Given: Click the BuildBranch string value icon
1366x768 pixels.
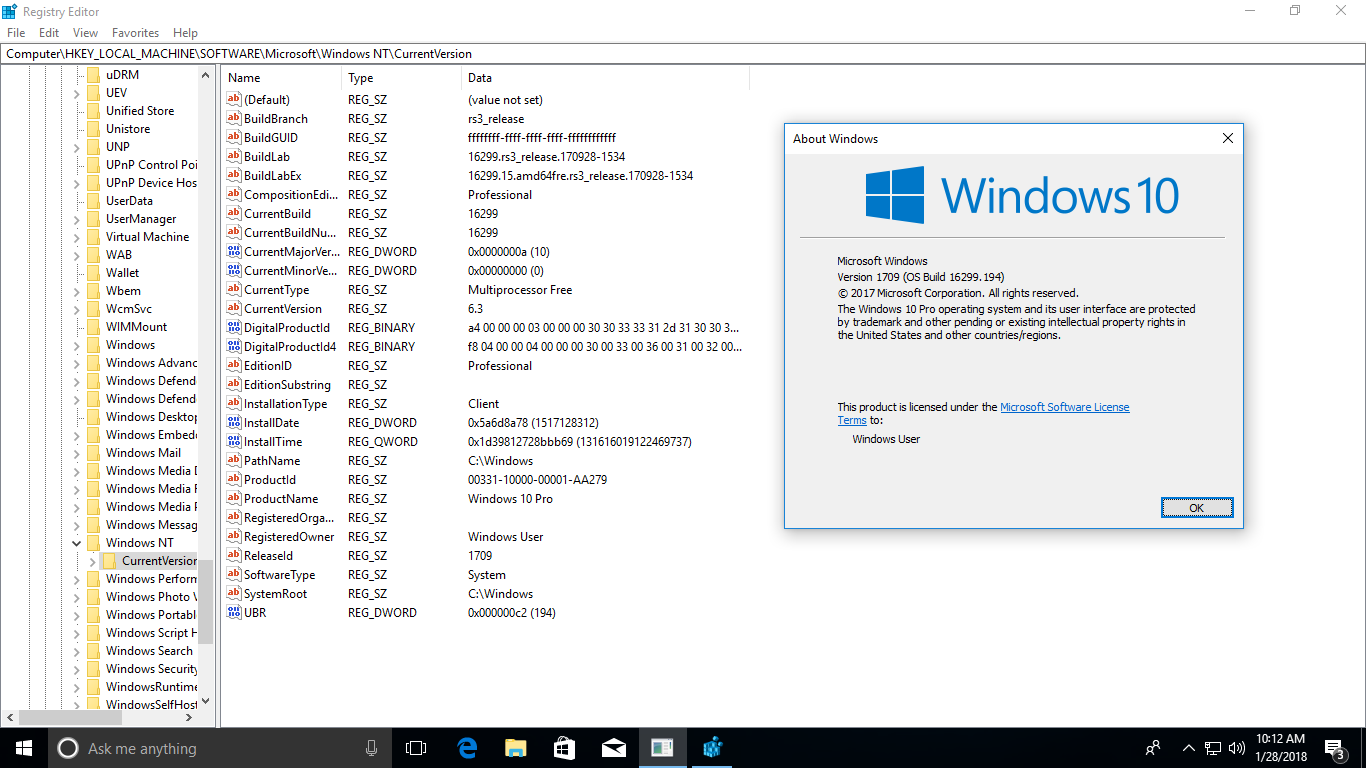Looking at the screenshot, I should pos(234,118).
